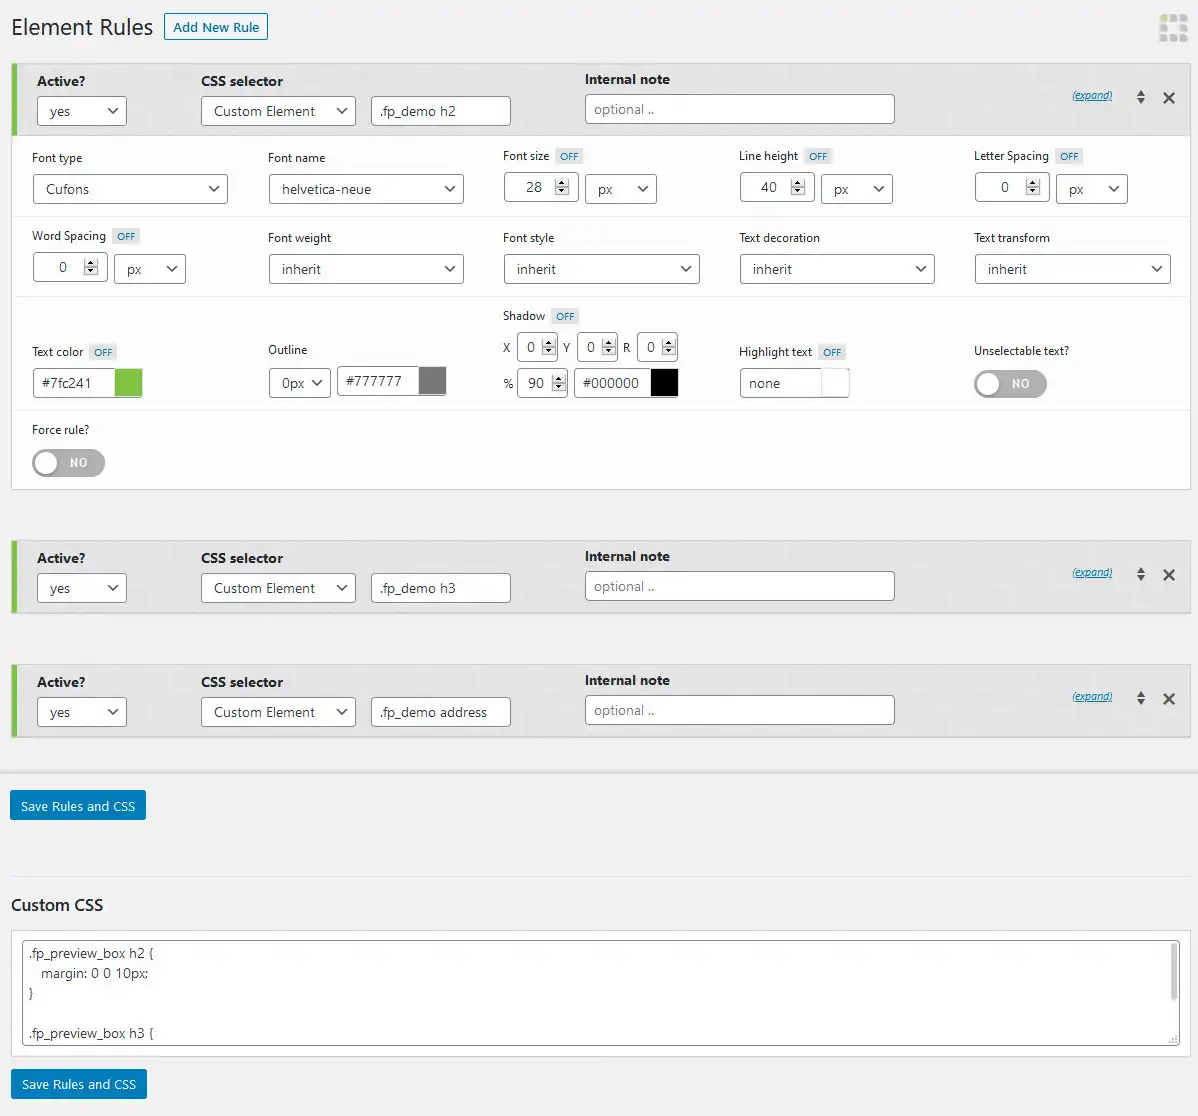Turn on the Force rule switch
This screenshot has height=1116, width=1198.
pos(68,463)
